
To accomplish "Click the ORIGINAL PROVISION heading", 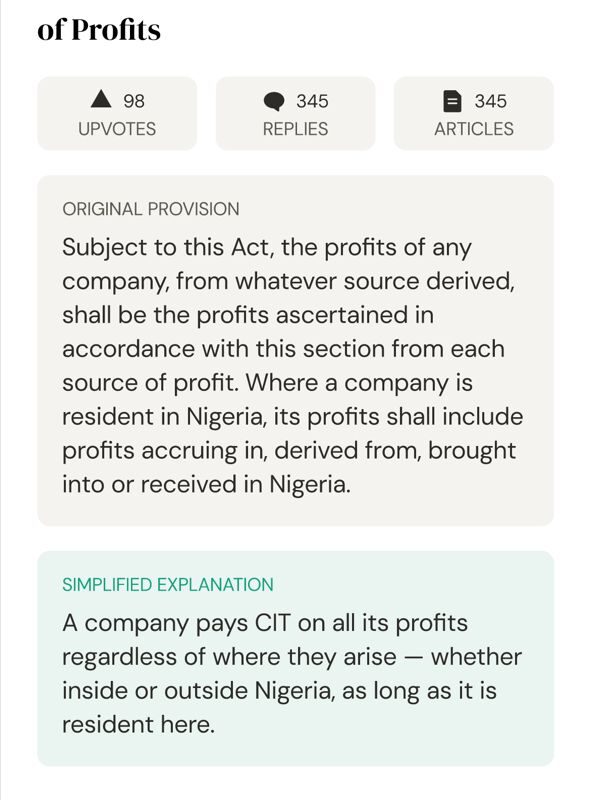I will click(151, 209).
